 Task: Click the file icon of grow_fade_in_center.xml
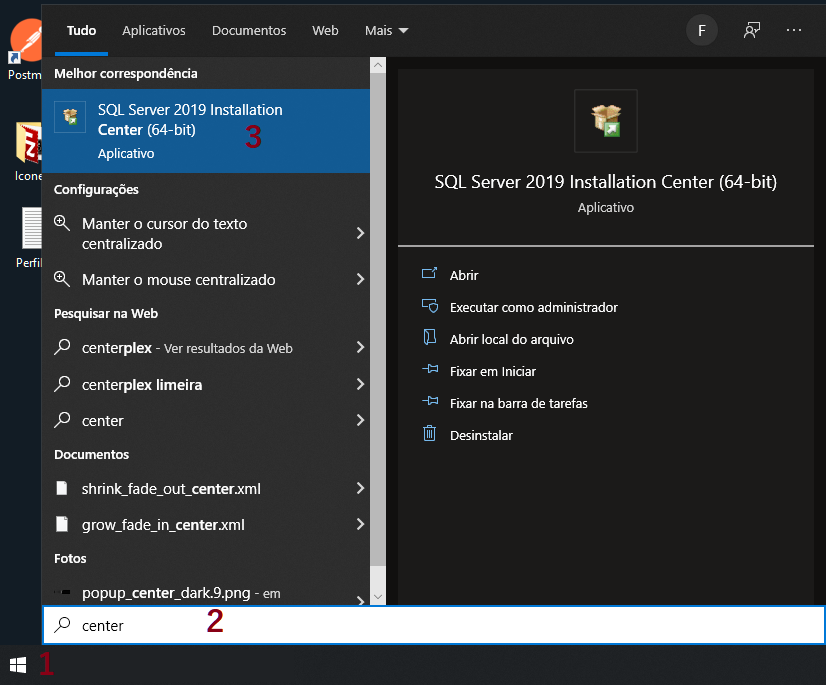click(x=62, y=524)
